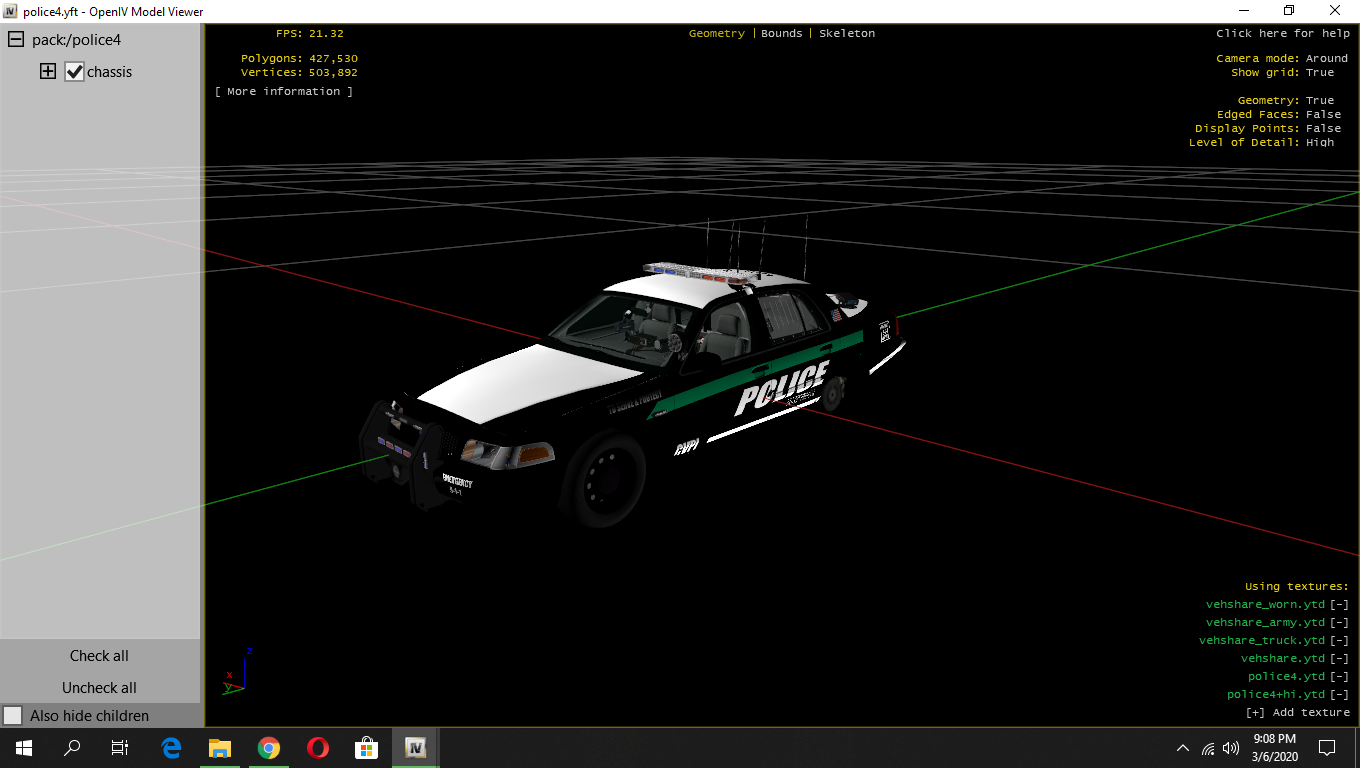Open Opera browser in the taskbar
This screenshot has width=1360, height=768.
[318, 748]
